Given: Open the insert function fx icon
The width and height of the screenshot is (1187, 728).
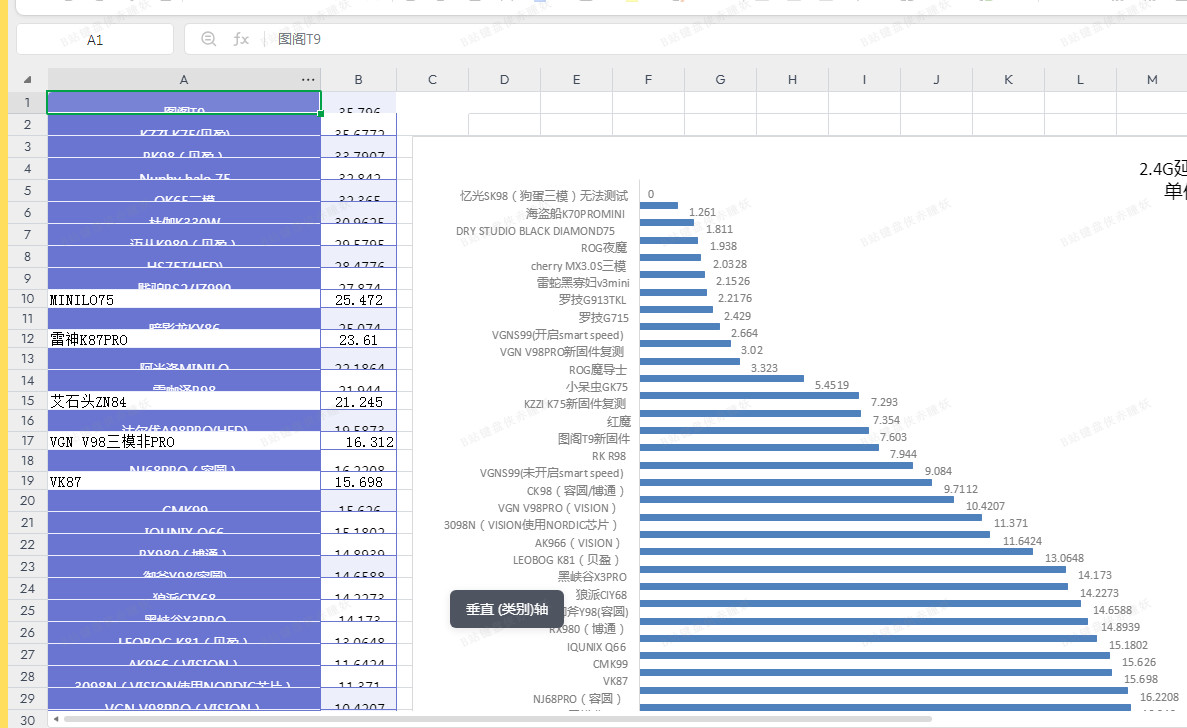Looking at the screenshot, I should (x=241, y=39).
